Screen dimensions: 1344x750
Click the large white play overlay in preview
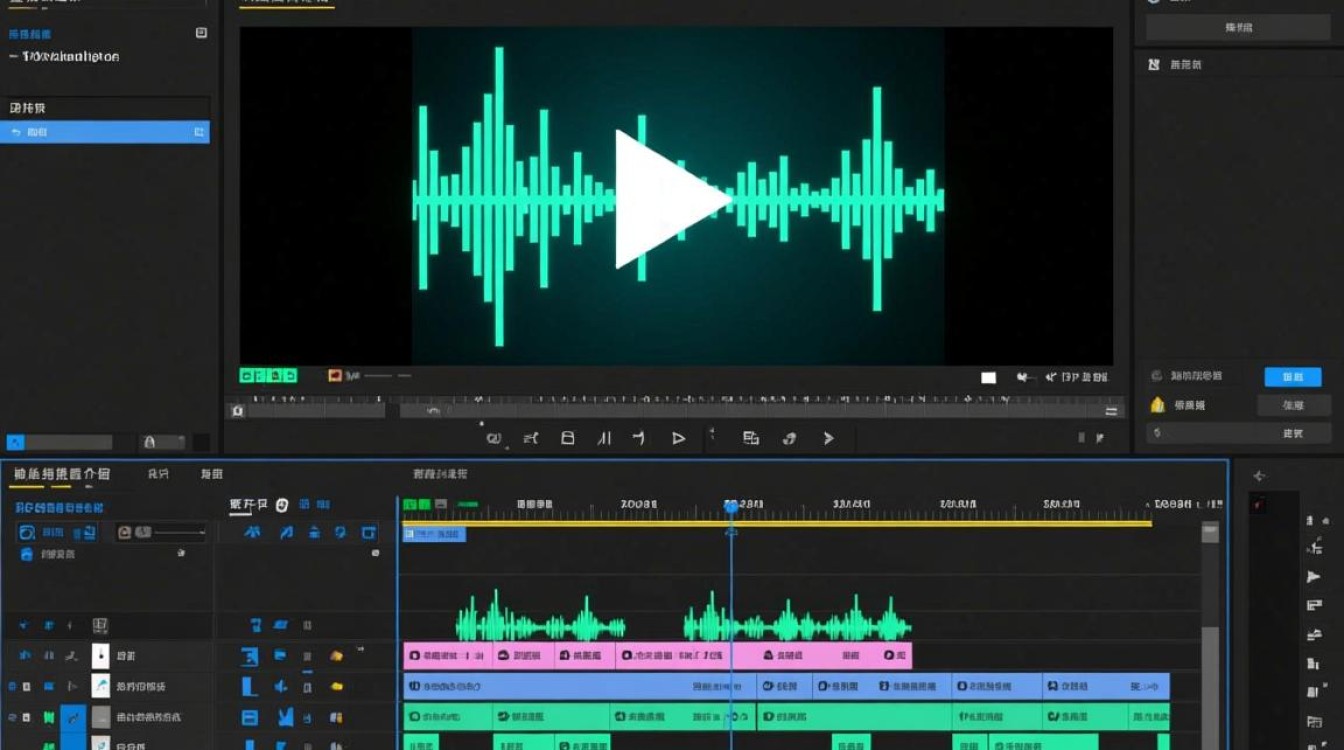(x=671, y=199)
